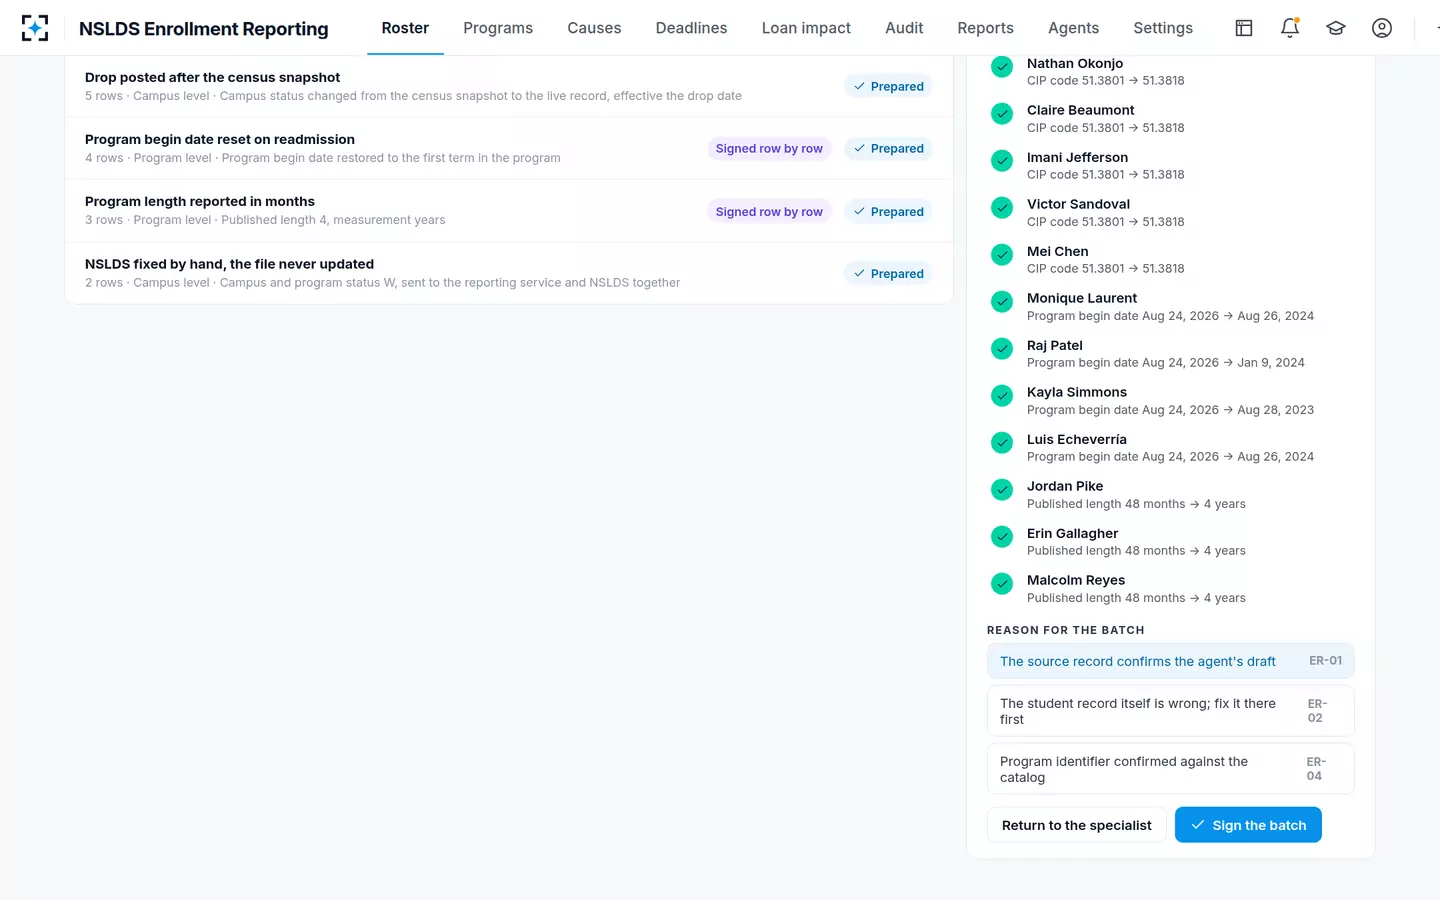
Task: Click Prepared badge on census snapshot drop row
Action: pos(888,86)
